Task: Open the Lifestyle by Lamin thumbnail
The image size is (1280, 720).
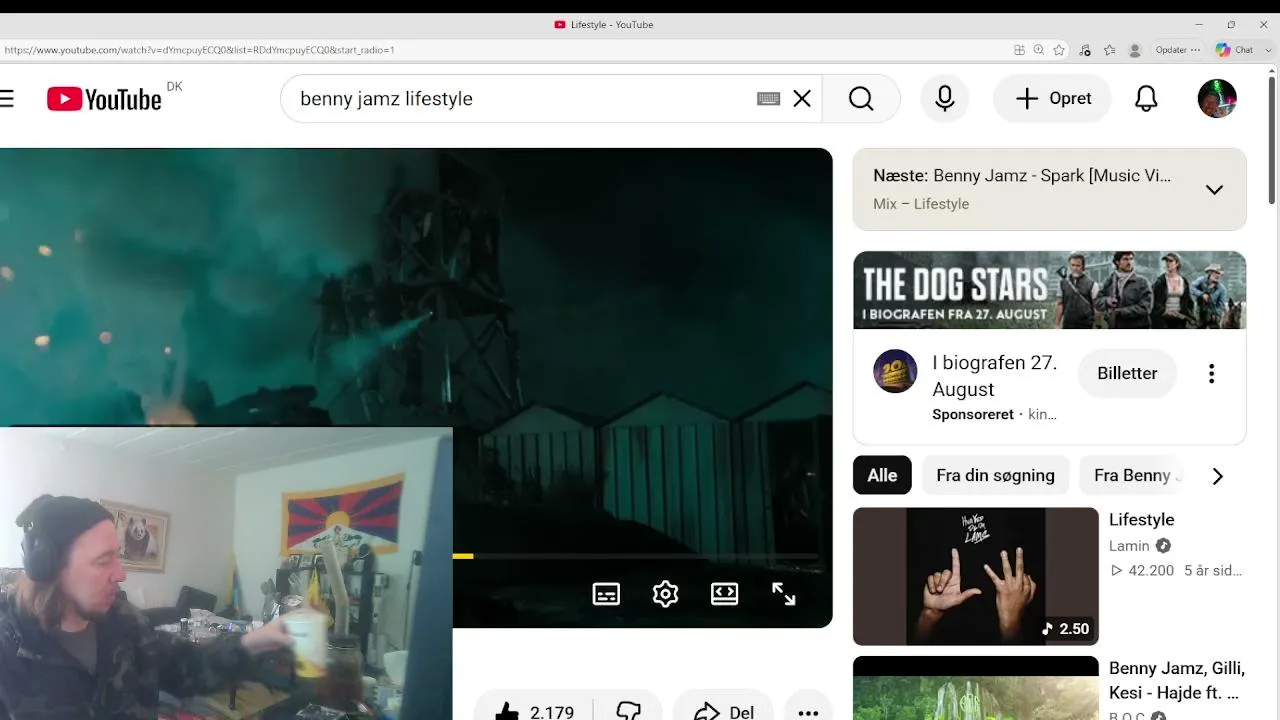Action: tap(975, 576)
